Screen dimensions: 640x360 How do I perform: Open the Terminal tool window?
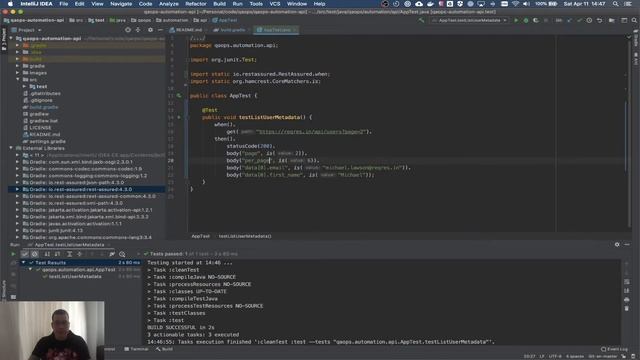136,349
